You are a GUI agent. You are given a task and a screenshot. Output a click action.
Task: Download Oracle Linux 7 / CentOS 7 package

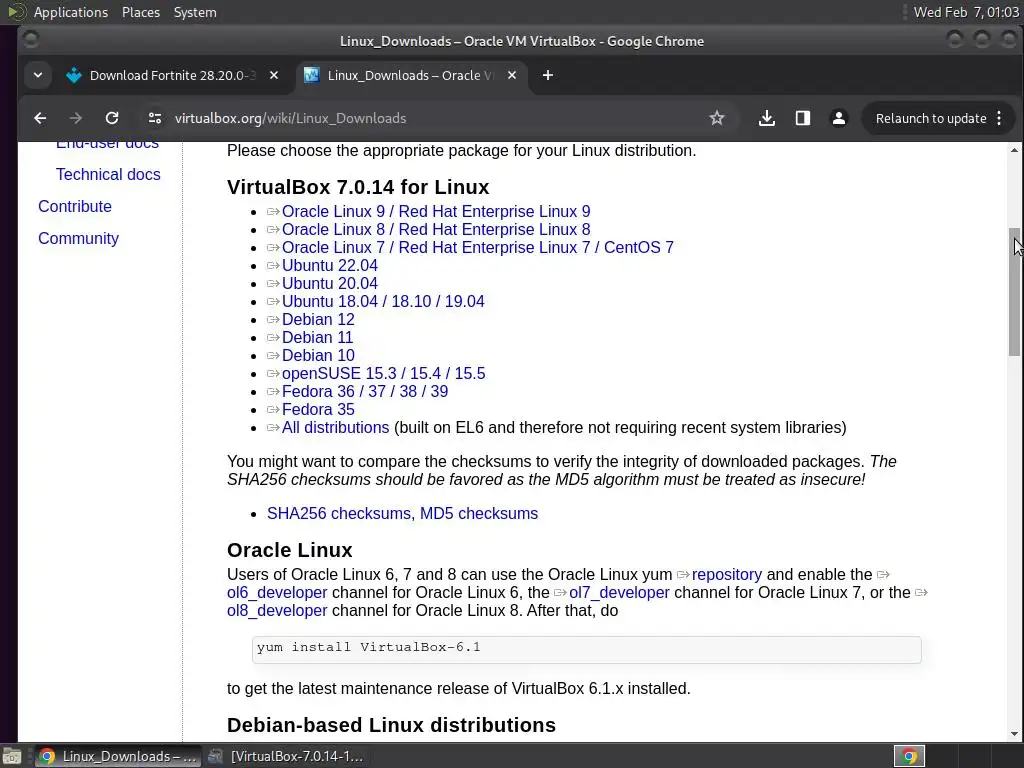click(x=477, y=248)
